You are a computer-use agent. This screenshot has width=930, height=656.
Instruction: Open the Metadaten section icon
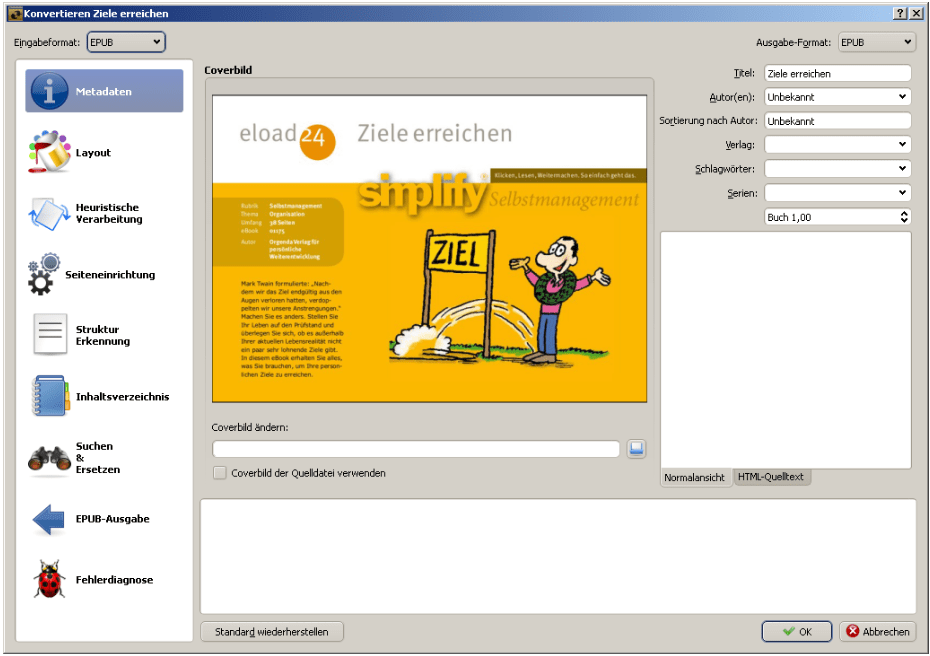click(49, 92)
